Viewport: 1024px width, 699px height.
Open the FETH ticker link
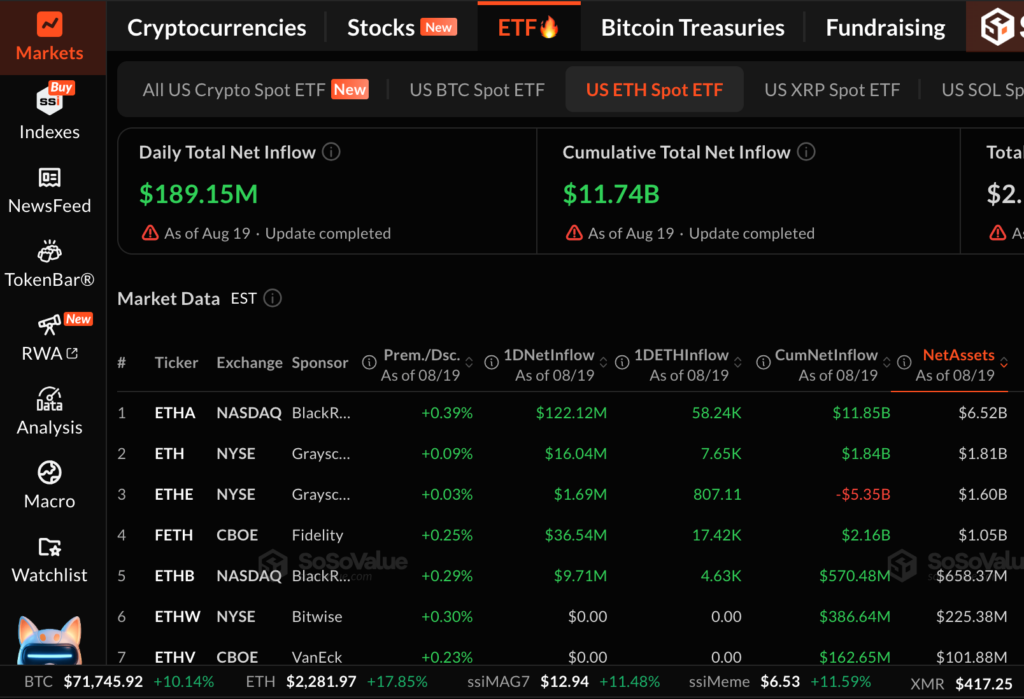pos(174,535)
